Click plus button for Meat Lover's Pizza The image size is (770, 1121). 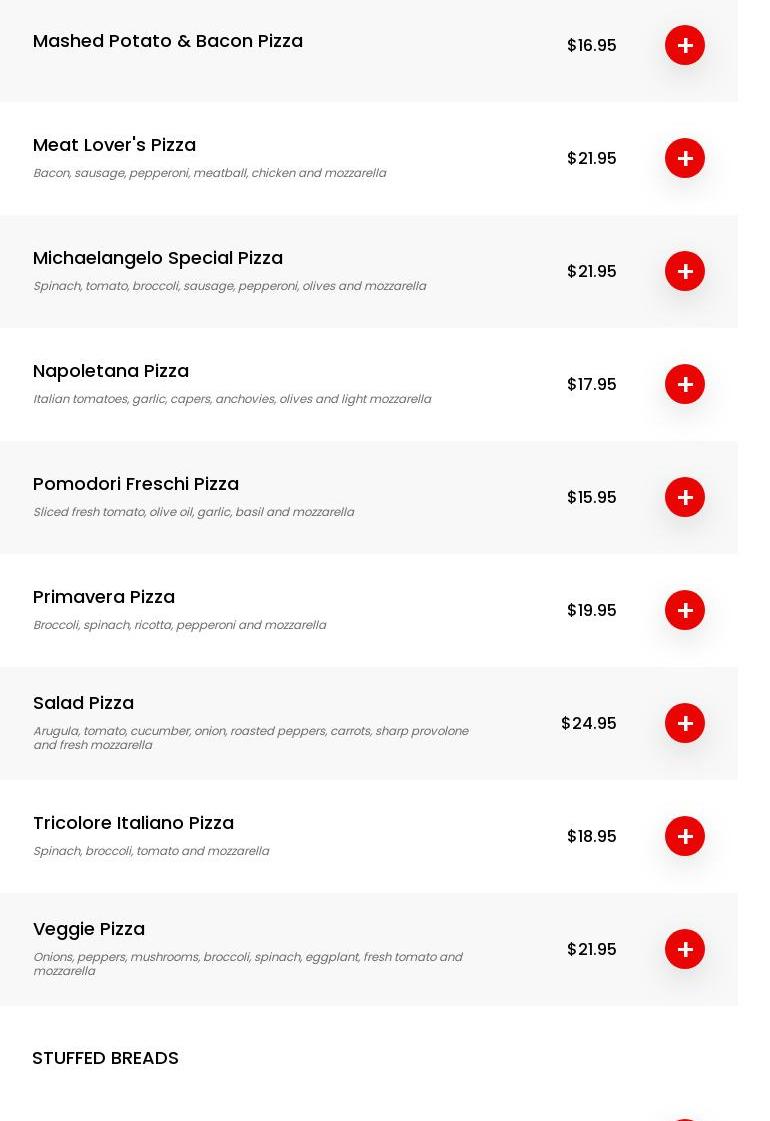[685, 158]
